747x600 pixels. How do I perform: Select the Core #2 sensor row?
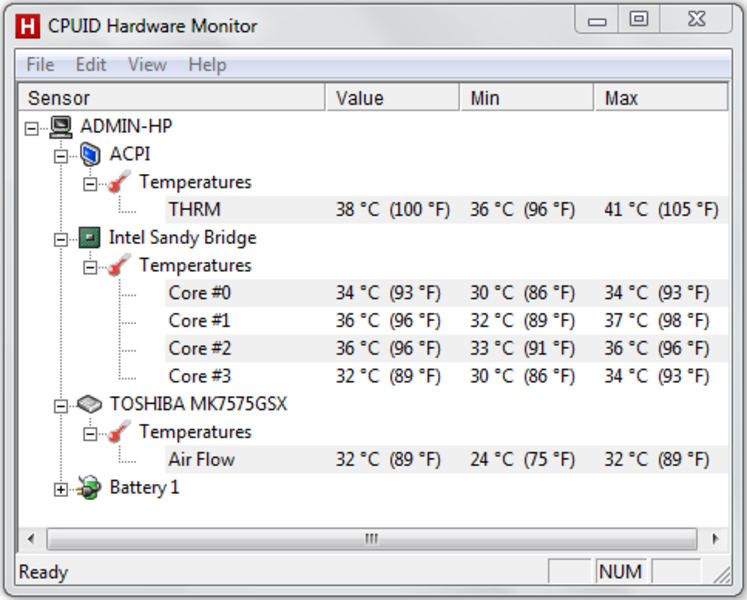pos(446,348)
